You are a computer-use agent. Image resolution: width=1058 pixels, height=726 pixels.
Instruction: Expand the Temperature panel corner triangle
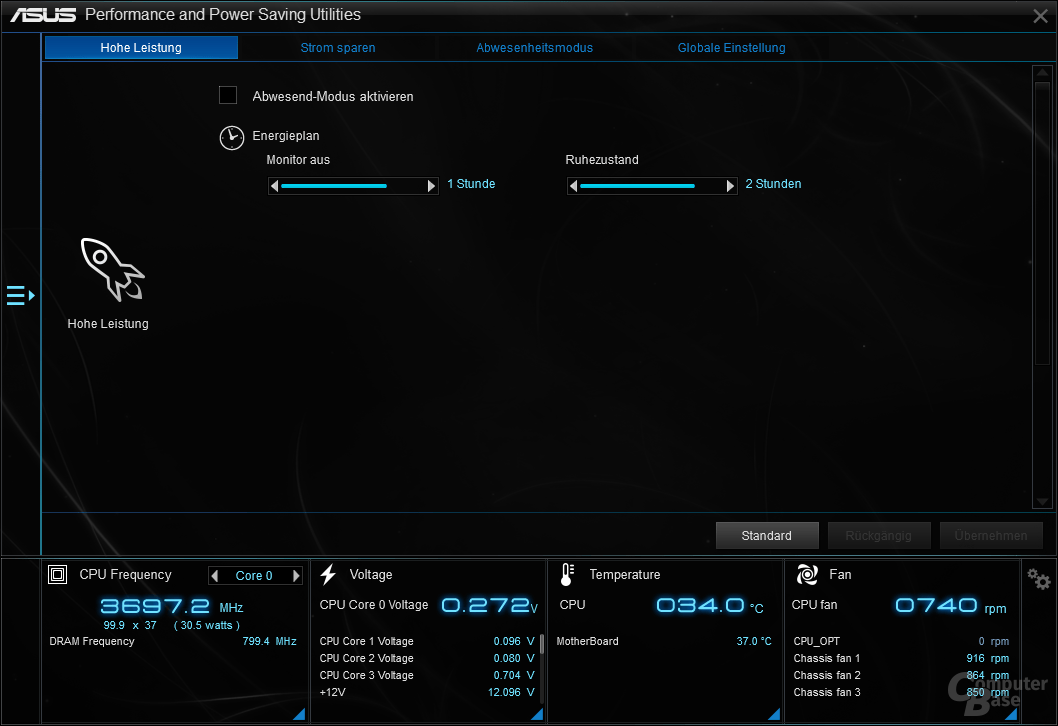pos(774,714)
